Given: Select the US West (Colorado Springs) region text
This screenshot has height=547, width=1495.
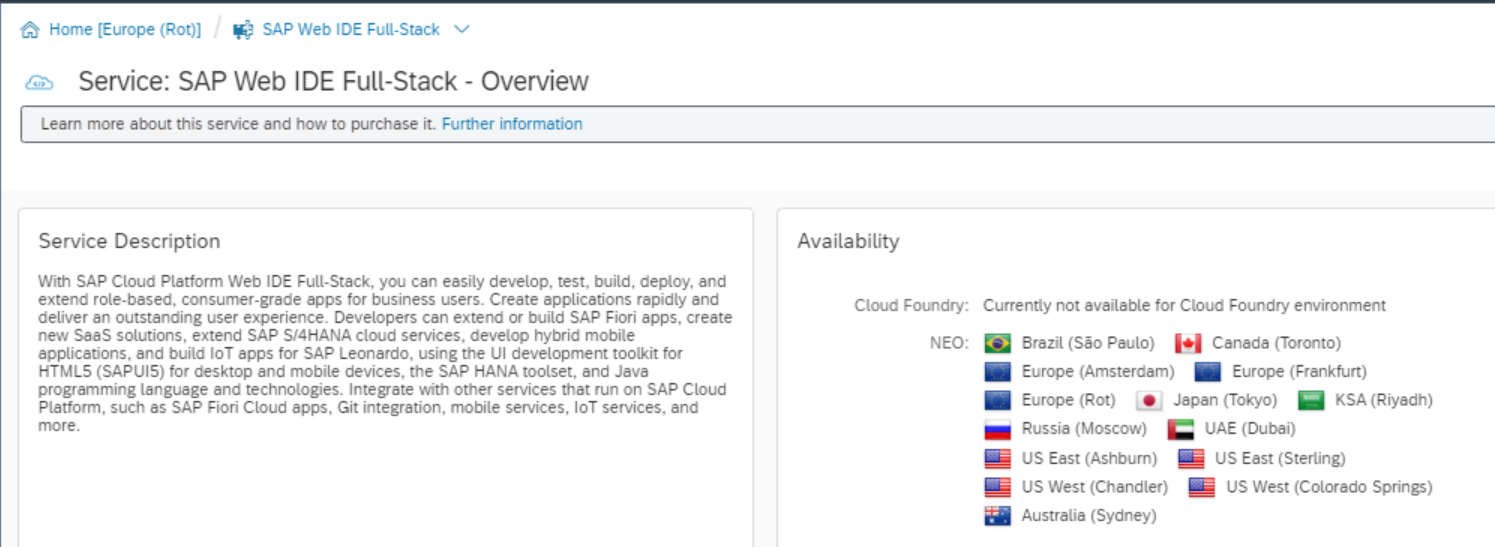Looking at the screenshot, I should coord(1329,487).
